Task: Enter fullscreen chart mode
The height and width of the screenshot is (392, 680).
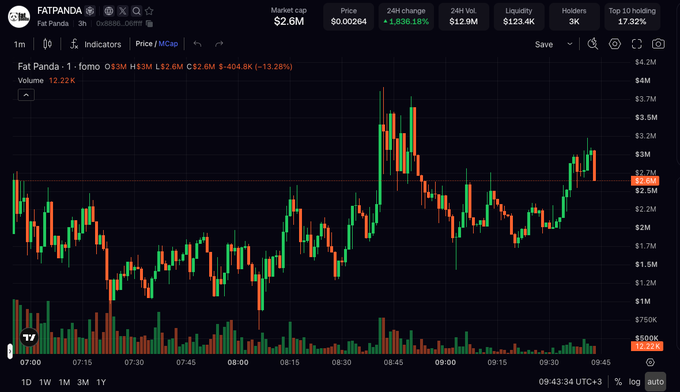Action: [x=637, y=44]
